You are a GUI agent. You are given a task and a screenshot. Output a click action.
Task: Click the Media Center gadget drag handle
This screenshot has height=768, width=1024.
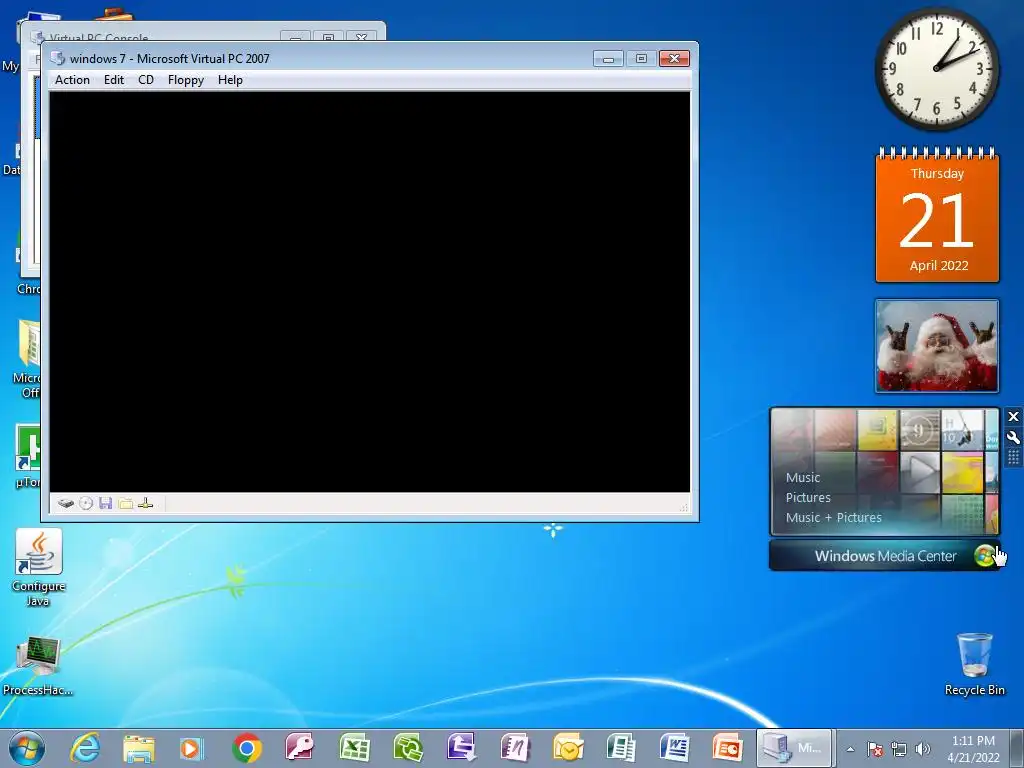pos(1014,457)
